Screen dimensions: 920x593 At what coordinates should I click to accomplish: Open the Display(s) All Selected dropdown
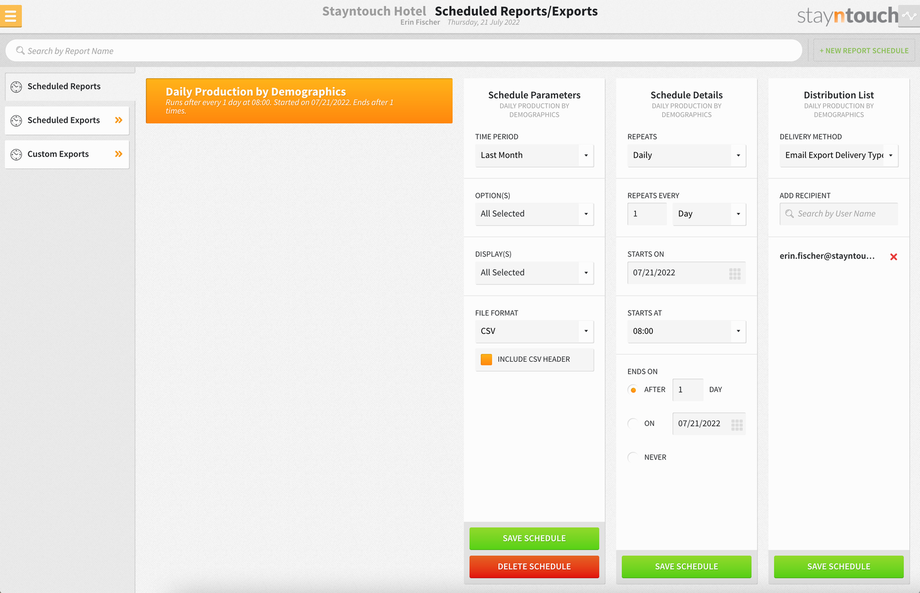pos(534,273)
